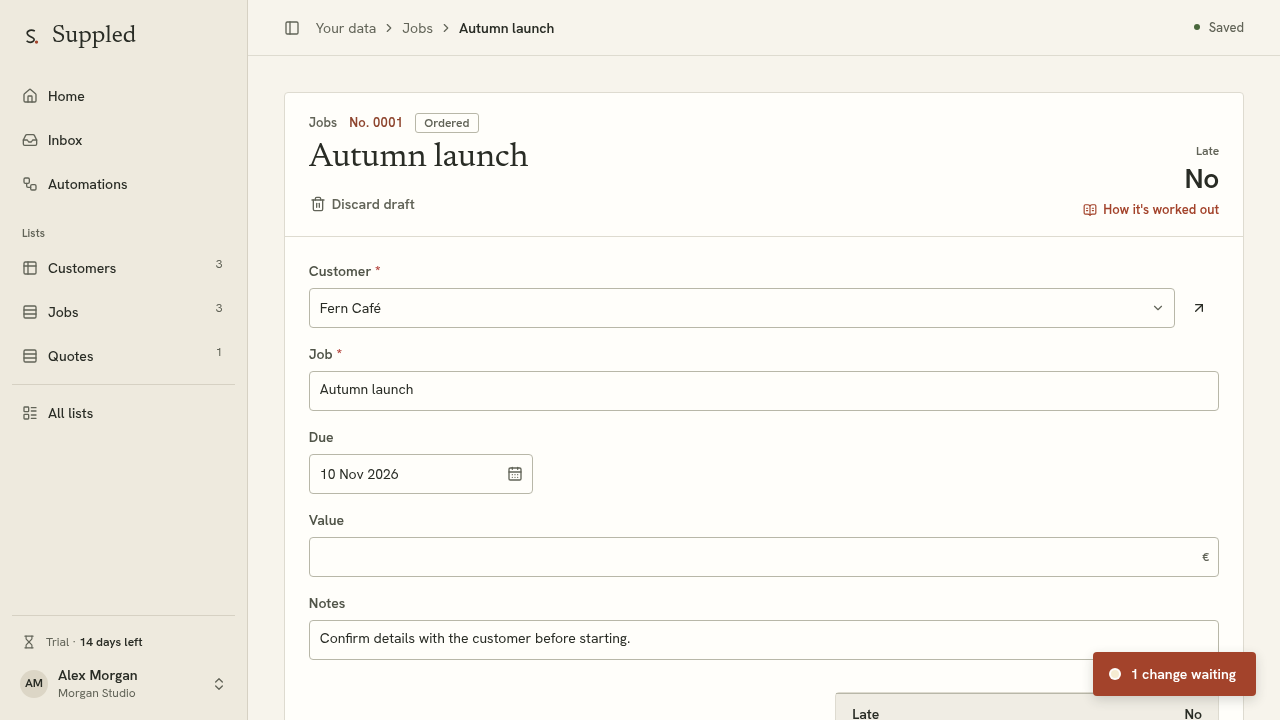The image size is (1280, 720).
Task: Toggle the sidebar collapse icon
Action: coord(292,28)
